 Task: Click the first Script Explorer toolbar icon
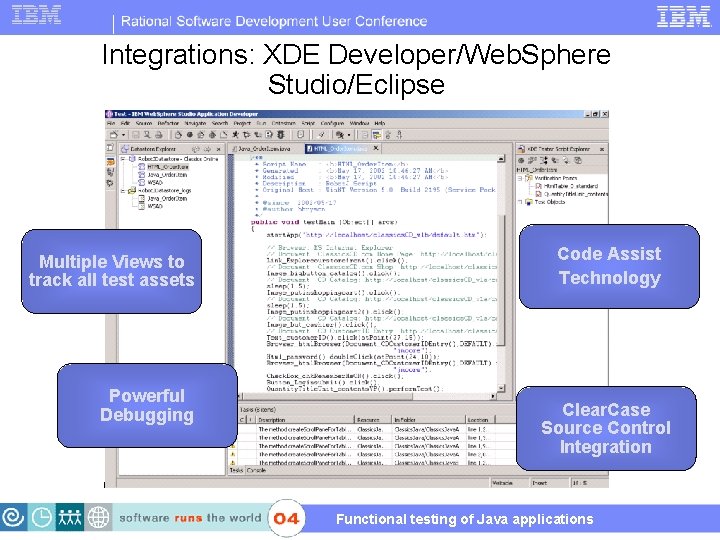[522, 160]
